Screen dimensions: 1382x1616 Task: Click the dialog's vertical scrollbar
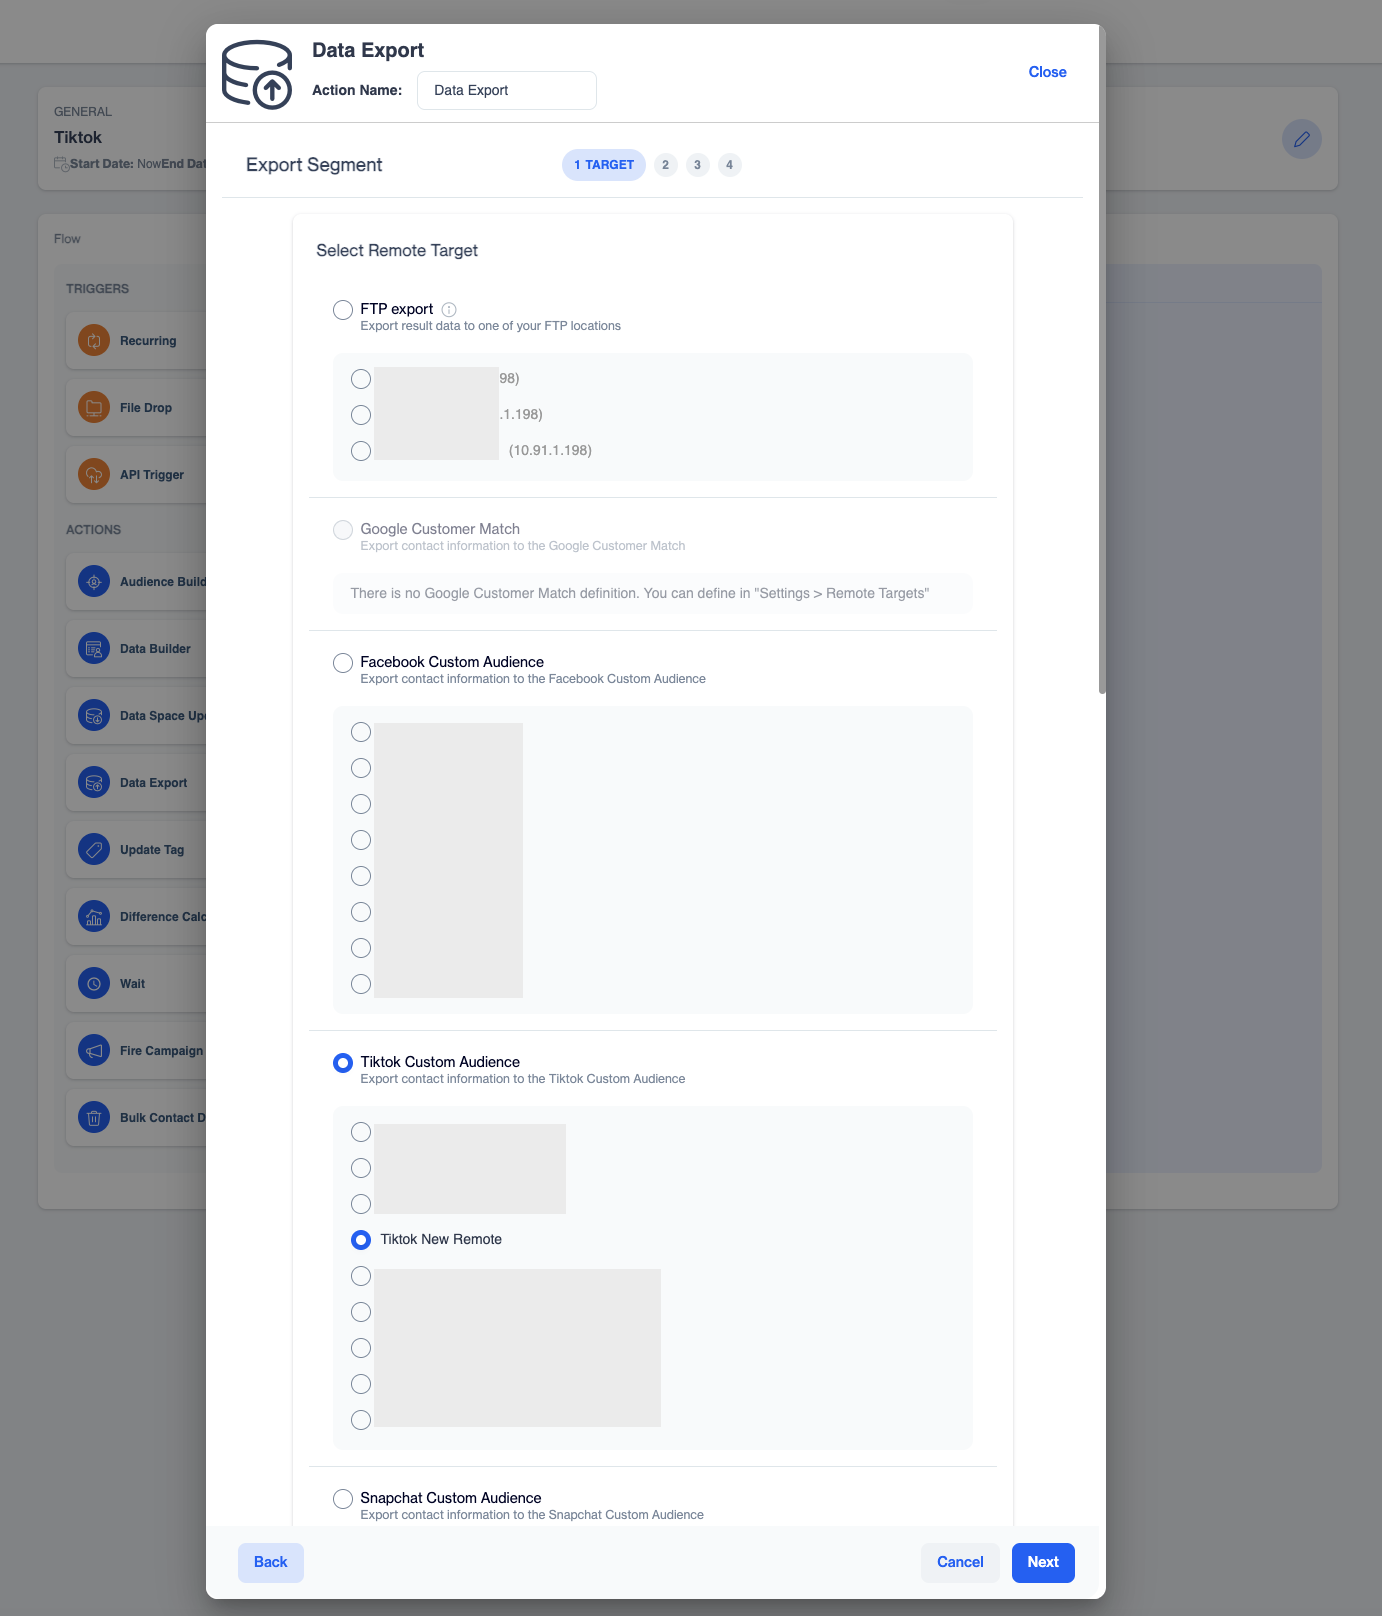click(1102, 360)
